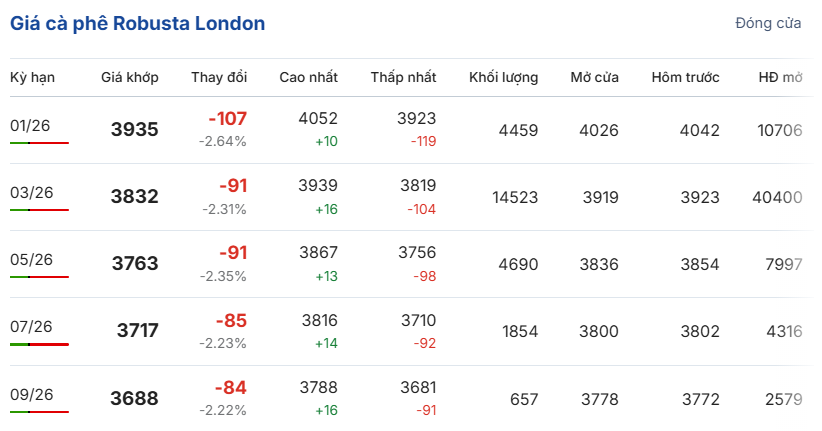Click the 'Thay đổi' column header
The height and width of the screenshot is (431, 822).
(219, 77)
